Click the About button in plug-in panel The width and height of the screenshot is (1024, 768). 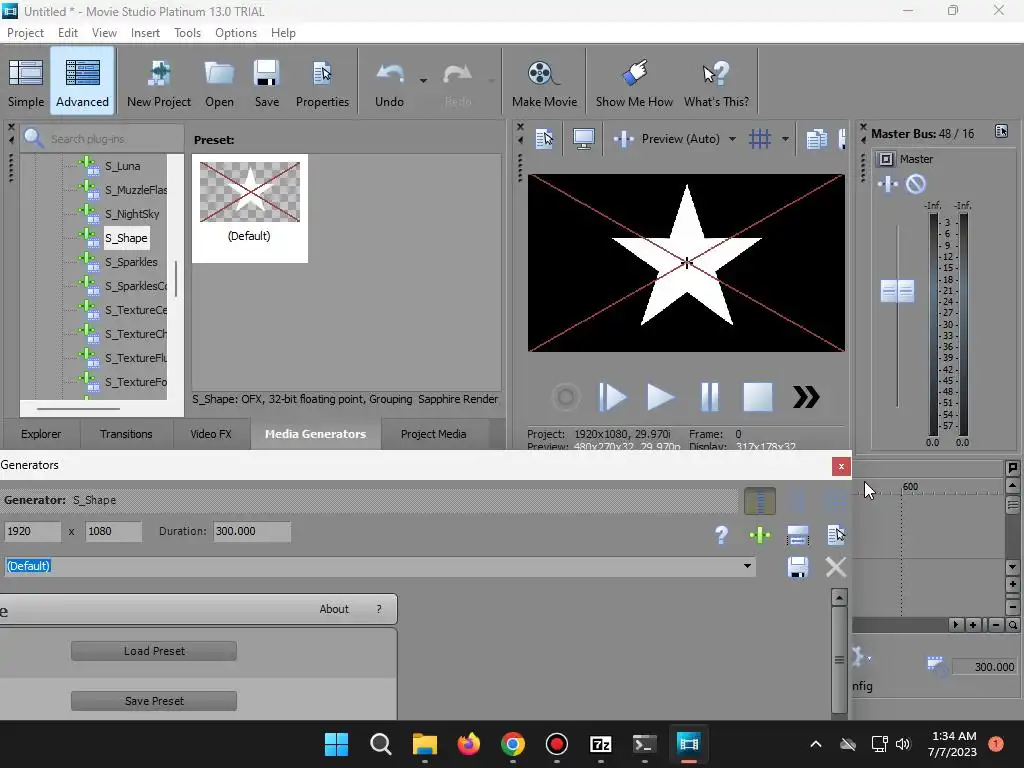334,609
